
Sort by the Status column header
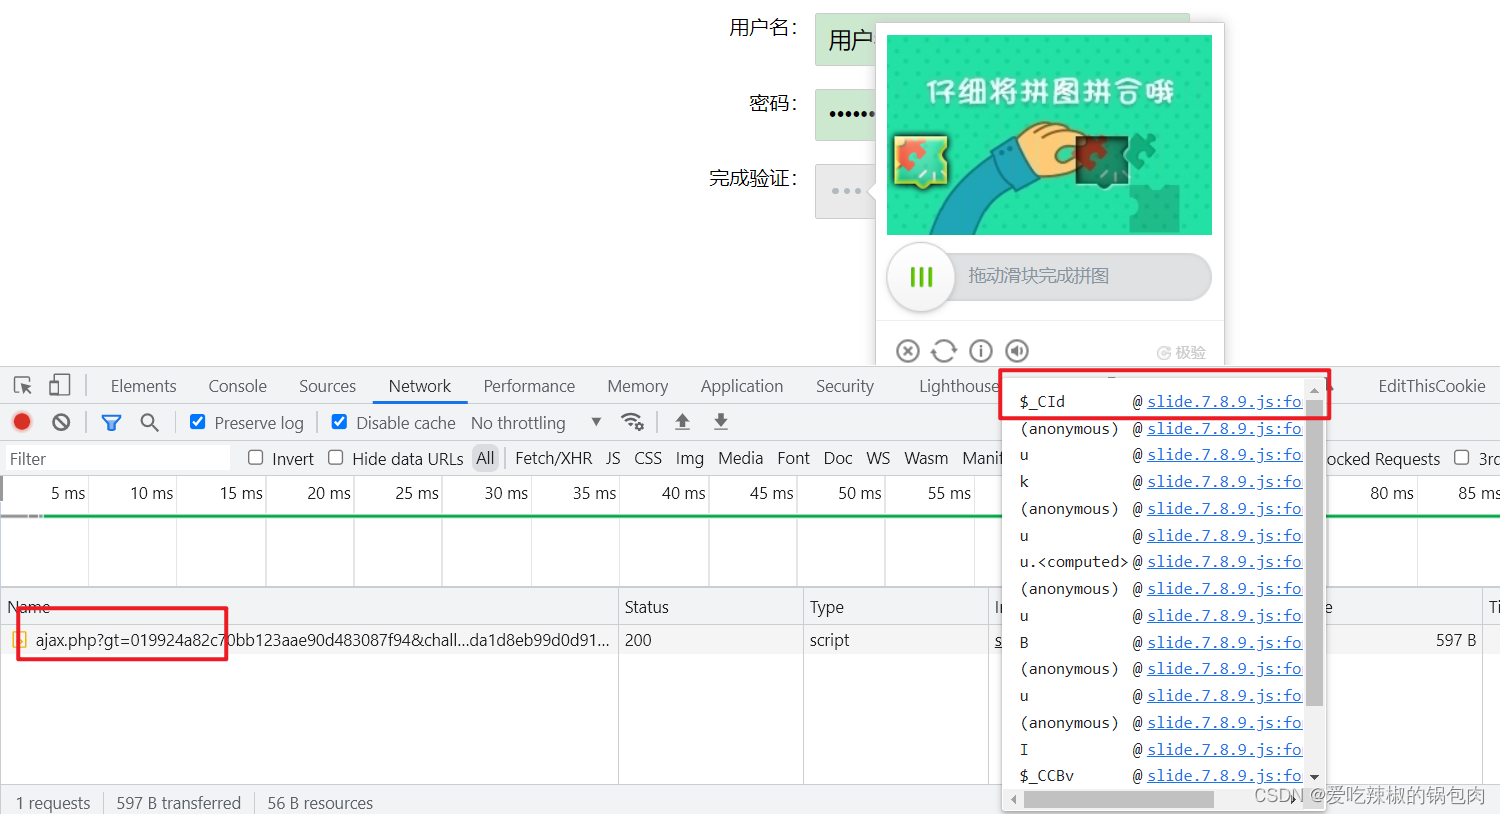711,607
